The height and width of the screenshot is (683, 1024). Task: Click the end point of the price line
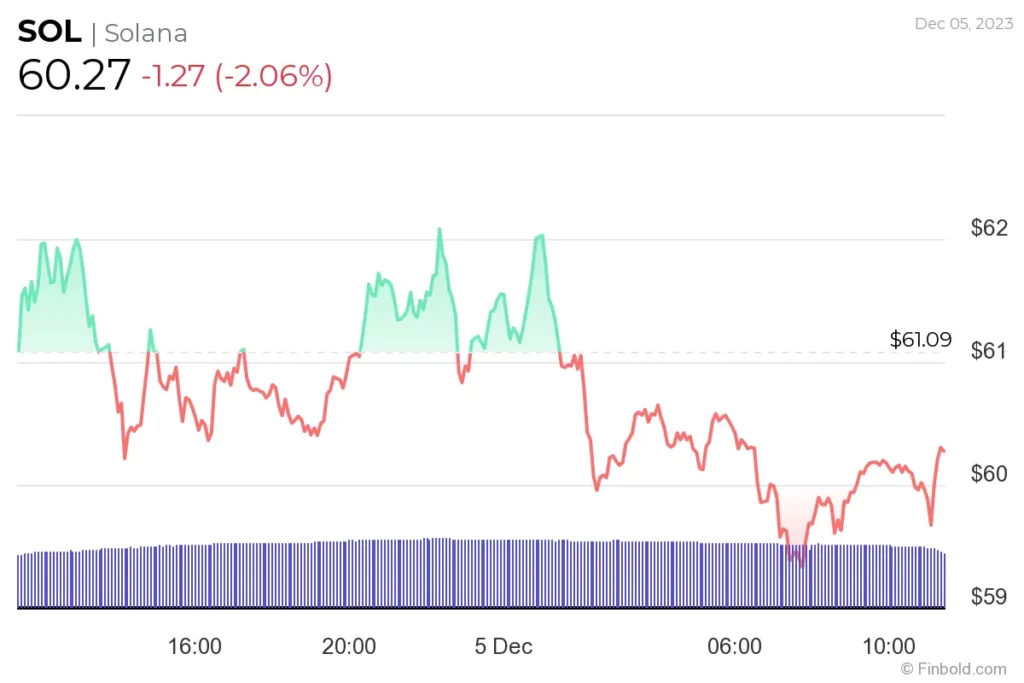pyautogui.click(x=943, y=451)
